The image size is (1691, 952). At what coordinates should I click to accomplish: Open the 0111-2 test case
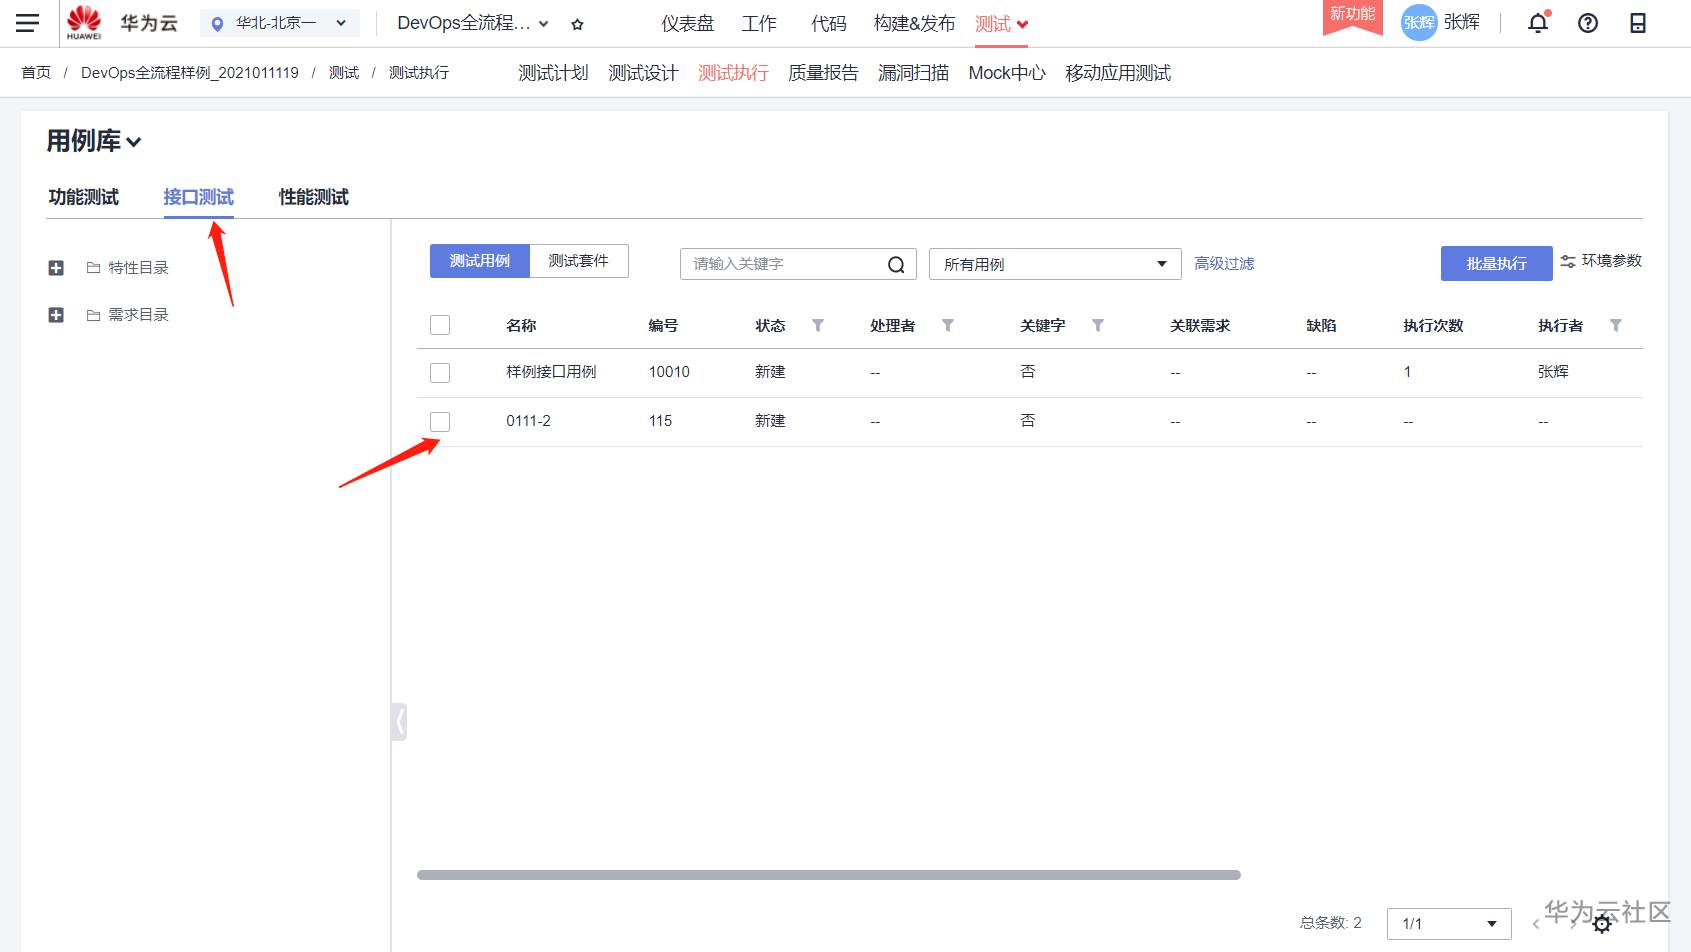coord(528,421)
